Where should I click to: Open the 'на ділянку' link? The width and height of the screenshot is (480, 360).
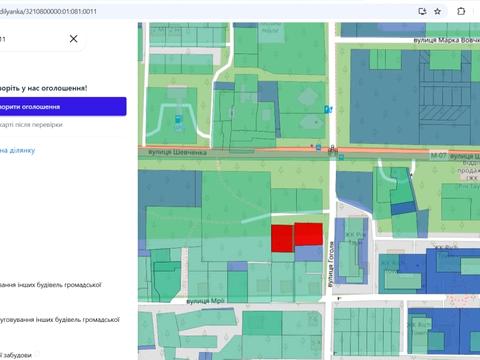tap(17, 150)
